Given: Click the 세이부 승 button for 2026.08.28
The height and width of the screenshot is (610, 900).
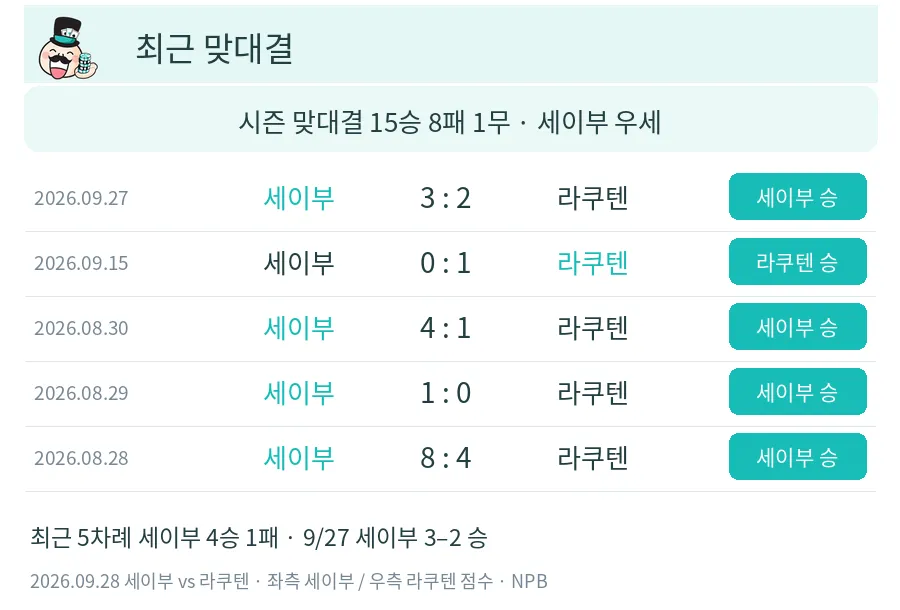Looking at the screenshot, I should [797, 457].
